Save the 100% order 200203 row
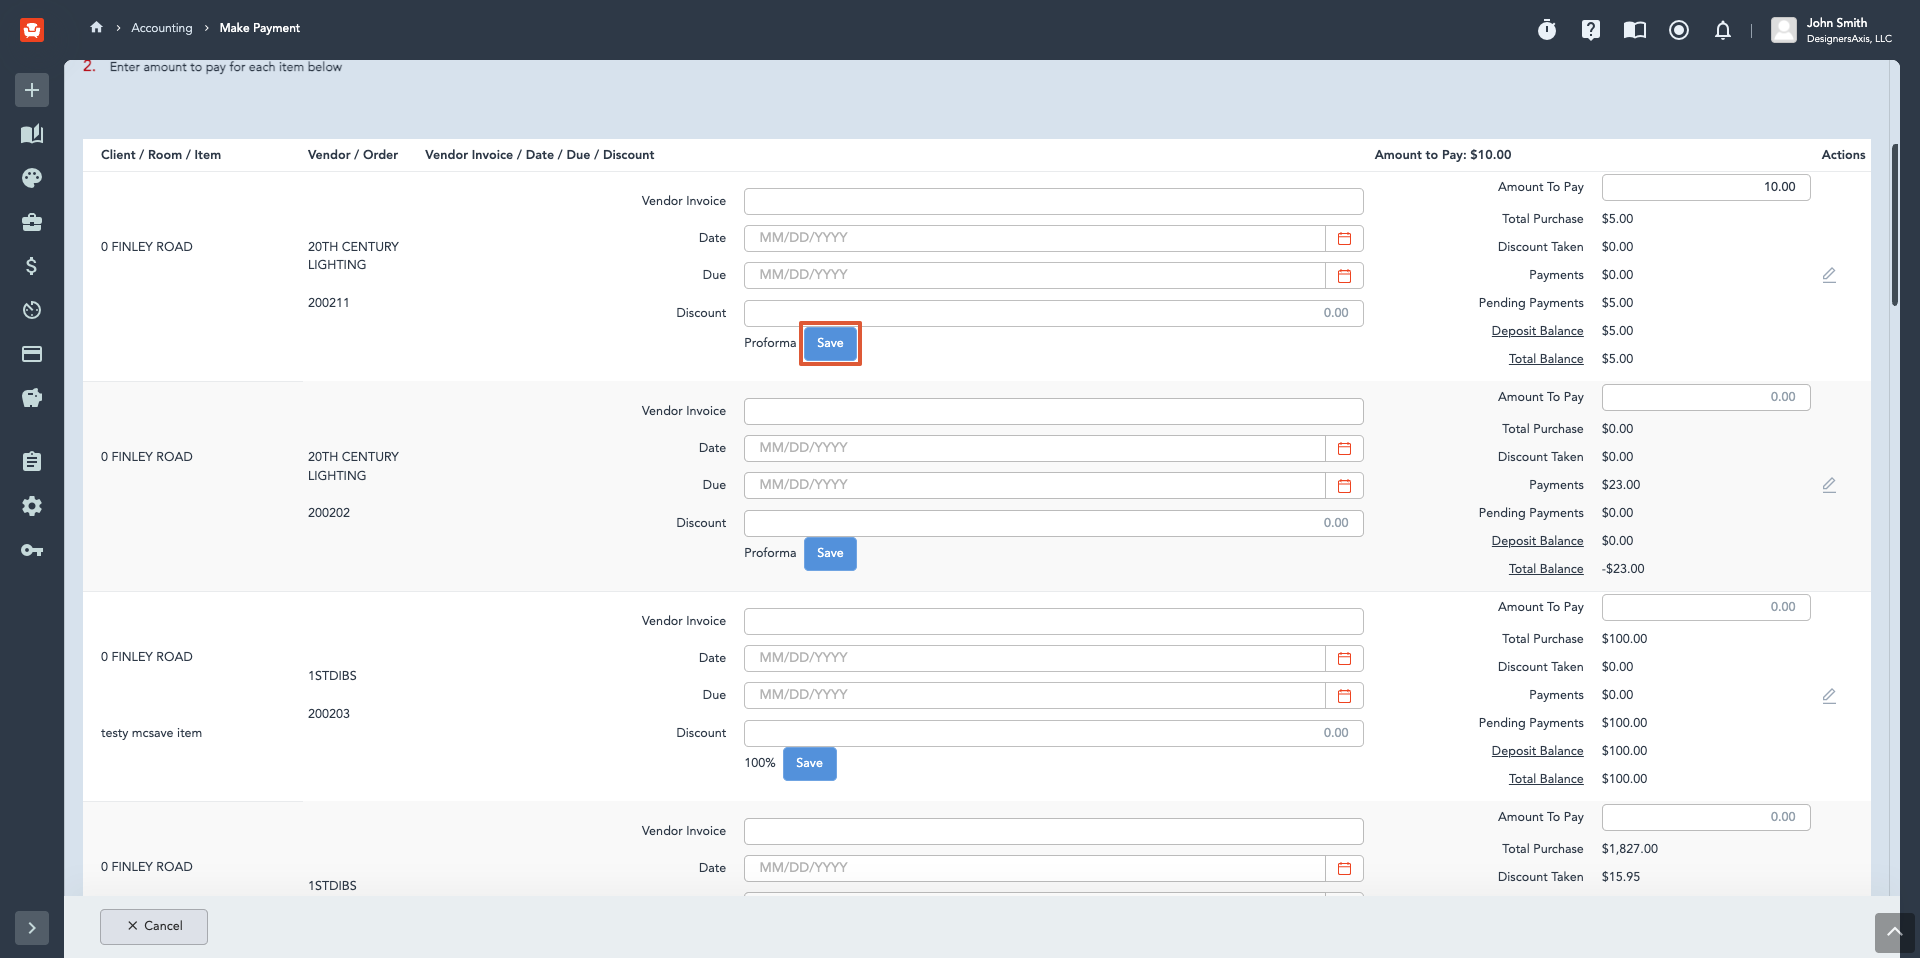Screen dimensions: 1920x958 809,763
